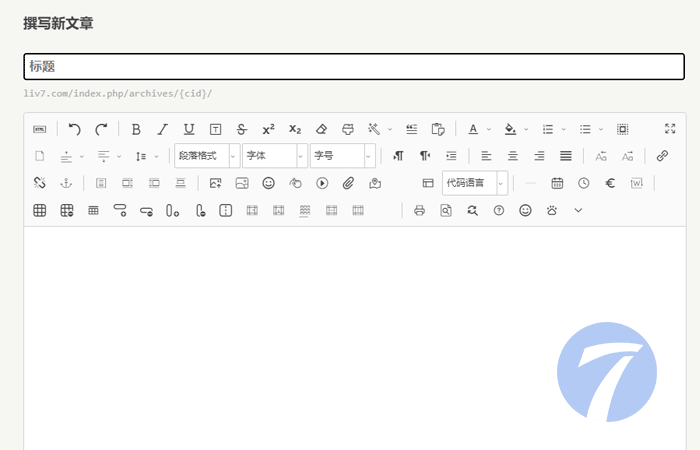Screen dimensions: 700x450
Task: Click the Redo arrow in the toolbar
Action: [x=101, y=129]
